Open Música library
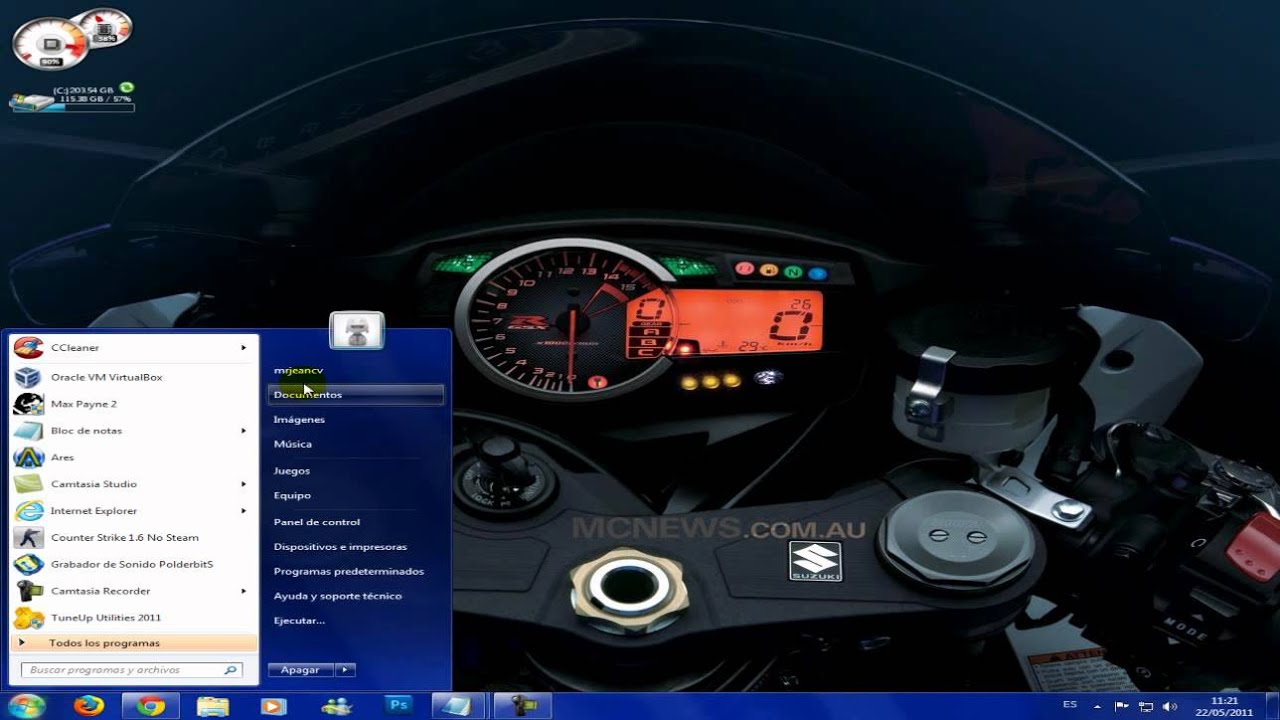This screenshot has width=1280, height=720. coord(293,444)
